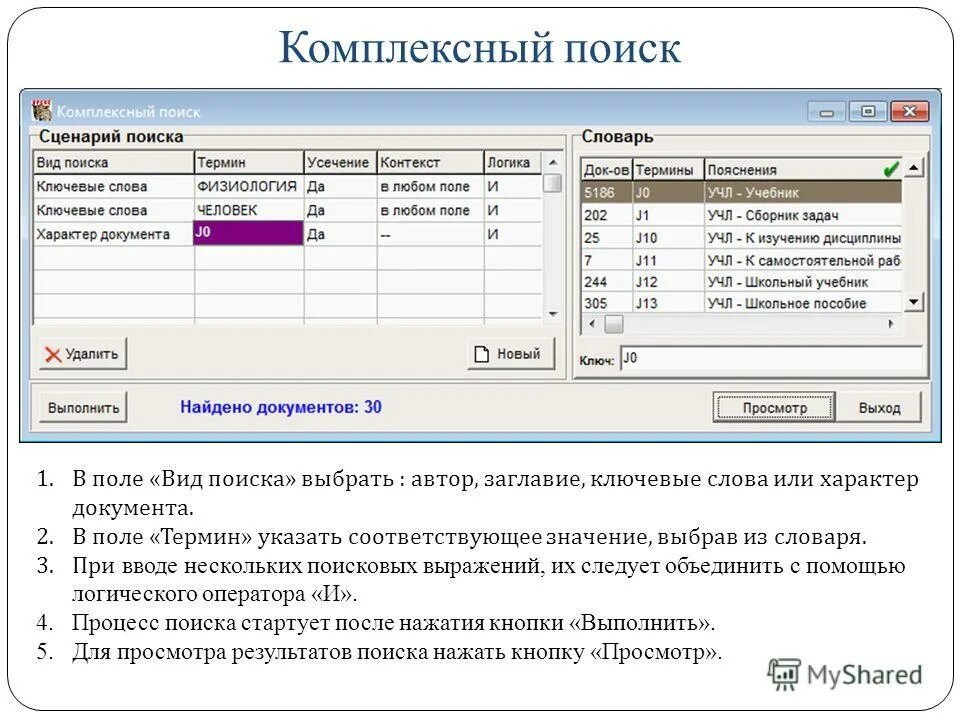Image resolution: width=960 pixels, height=720 pixels.
Task: Create a new scenario with Новый
Action: [x=511, y=354]
